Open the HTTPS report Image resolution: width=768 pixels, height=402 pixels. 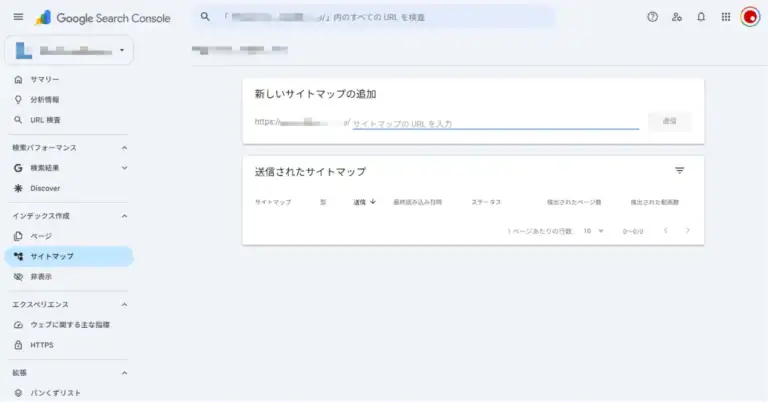pyautogui.click(x=42, y=345)
